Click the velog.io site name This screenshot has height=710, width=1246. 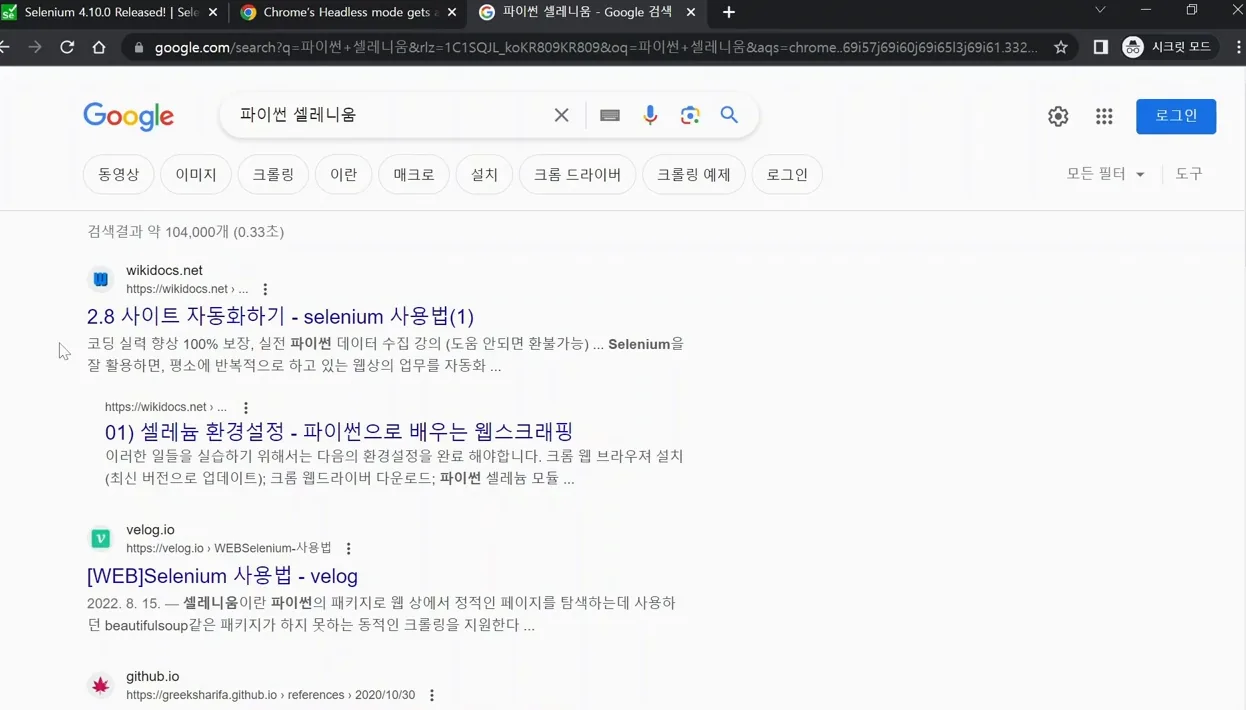click(150, 529)
